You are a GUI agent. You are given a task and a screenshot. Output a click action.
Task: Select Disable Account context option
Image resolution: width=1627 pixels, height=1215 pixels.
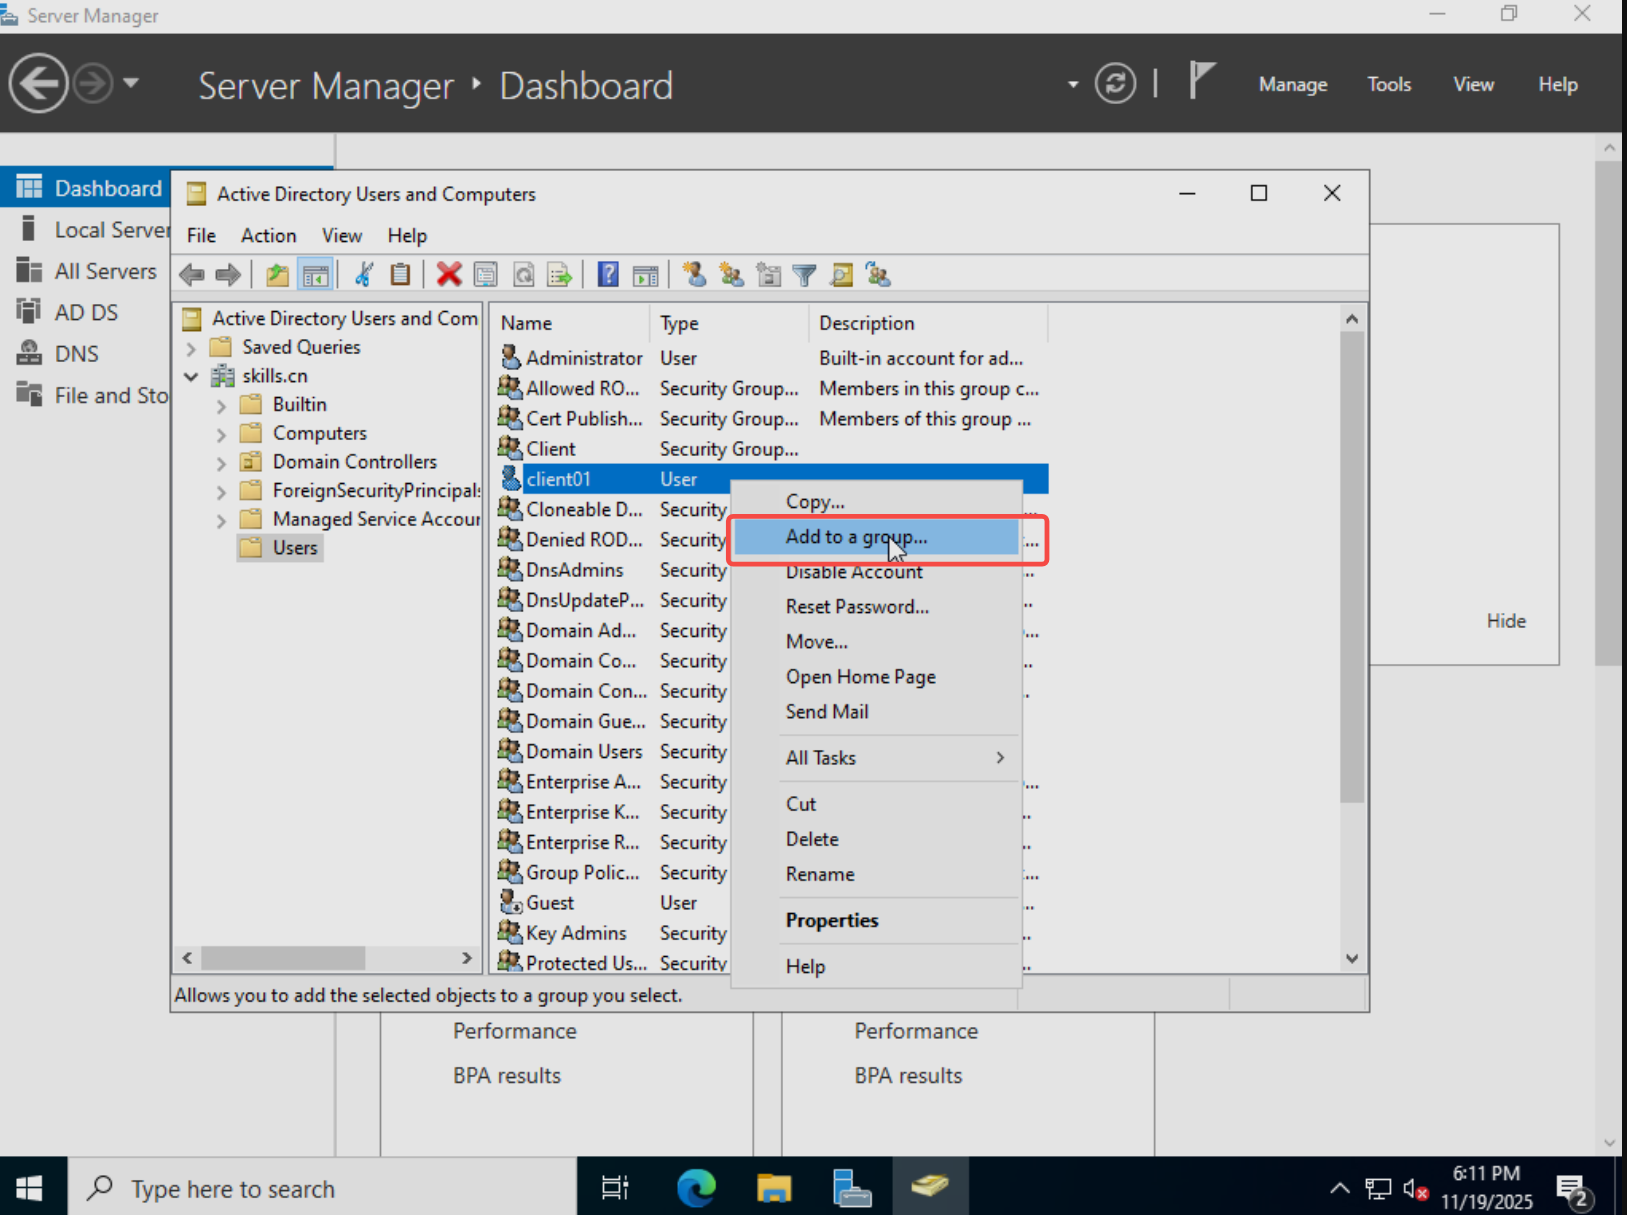click(876, 572)
